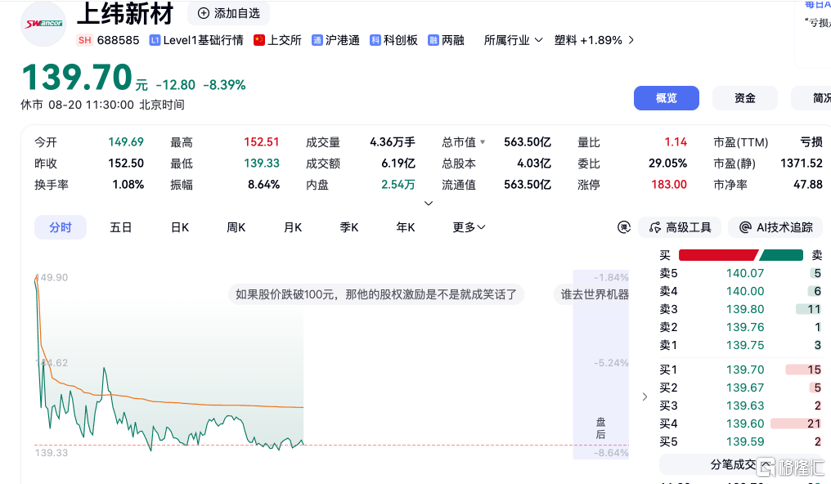The image size is (831, 484).
Task: Switch to the 资金 tab
Action: pyautogui.click(x=745, y=98)
